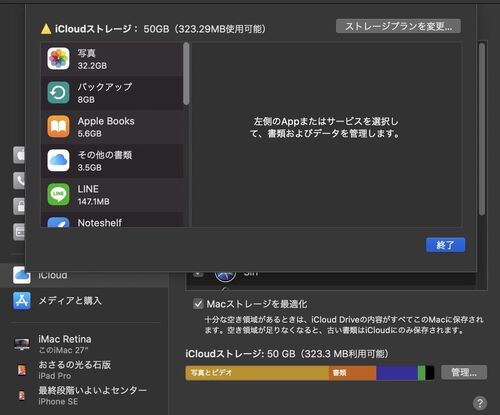Select the 写真 32.2GB row
Screen dimensions: 500x415
point(112,59)
